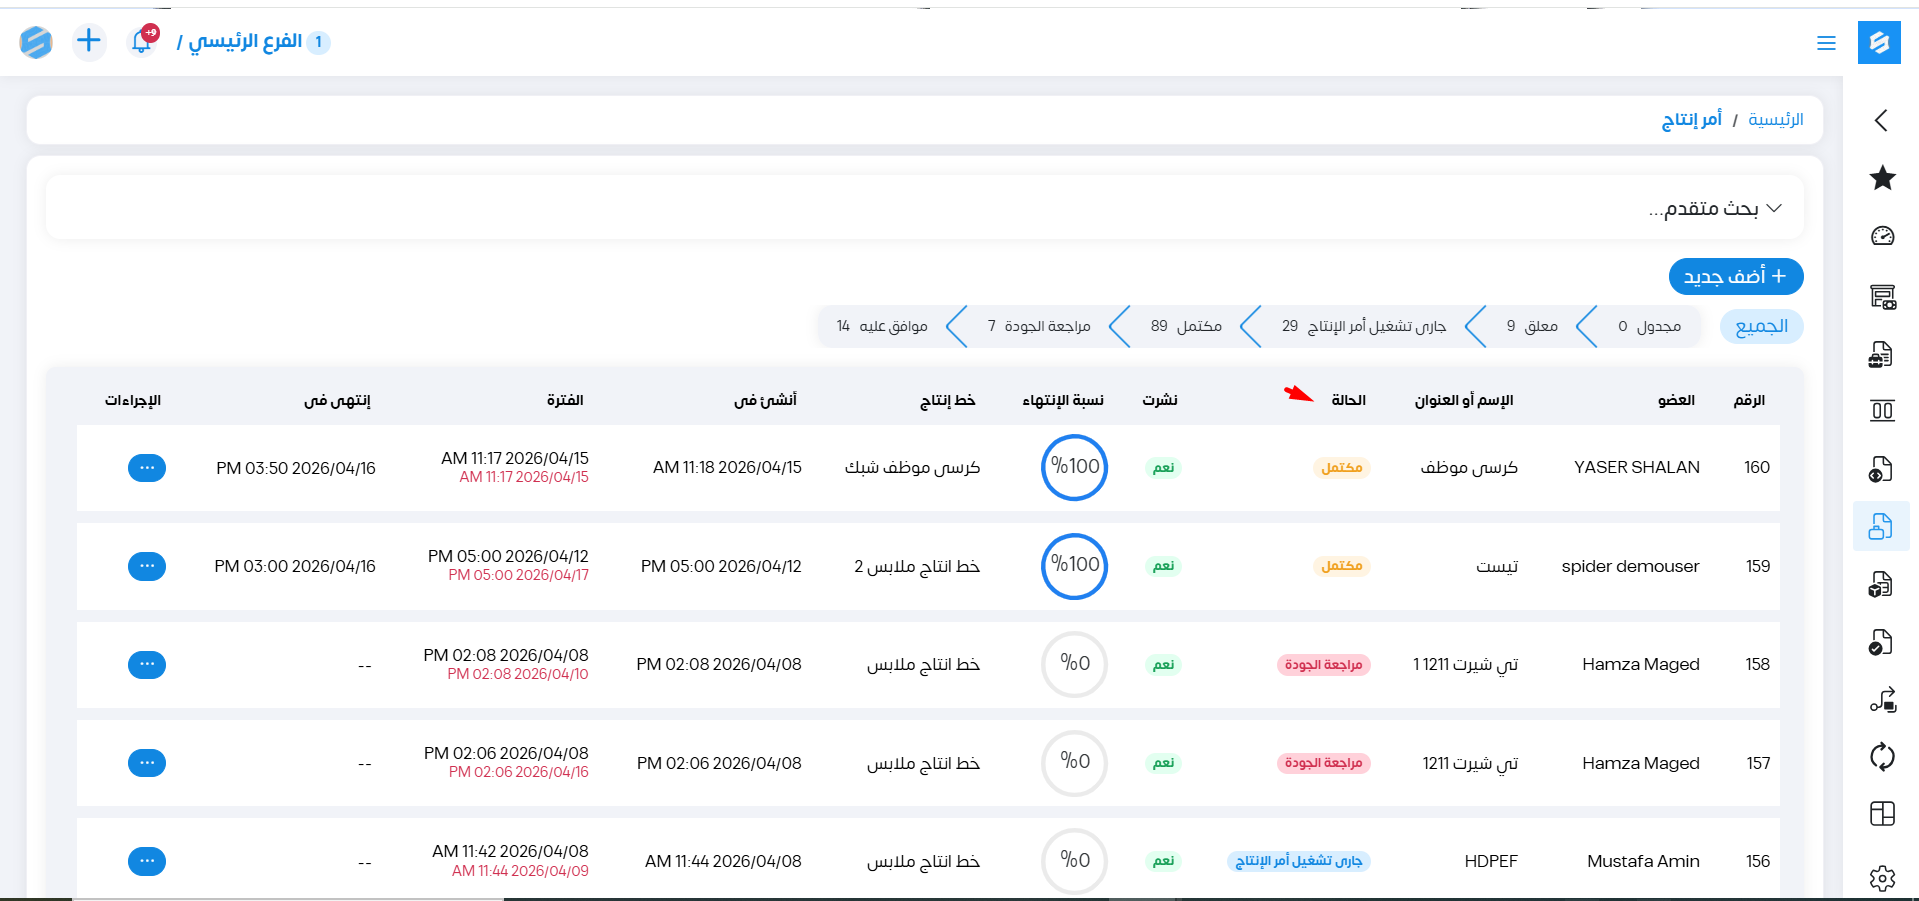
Task: Toggle the hamburger menu icon
Action: 1826,43
